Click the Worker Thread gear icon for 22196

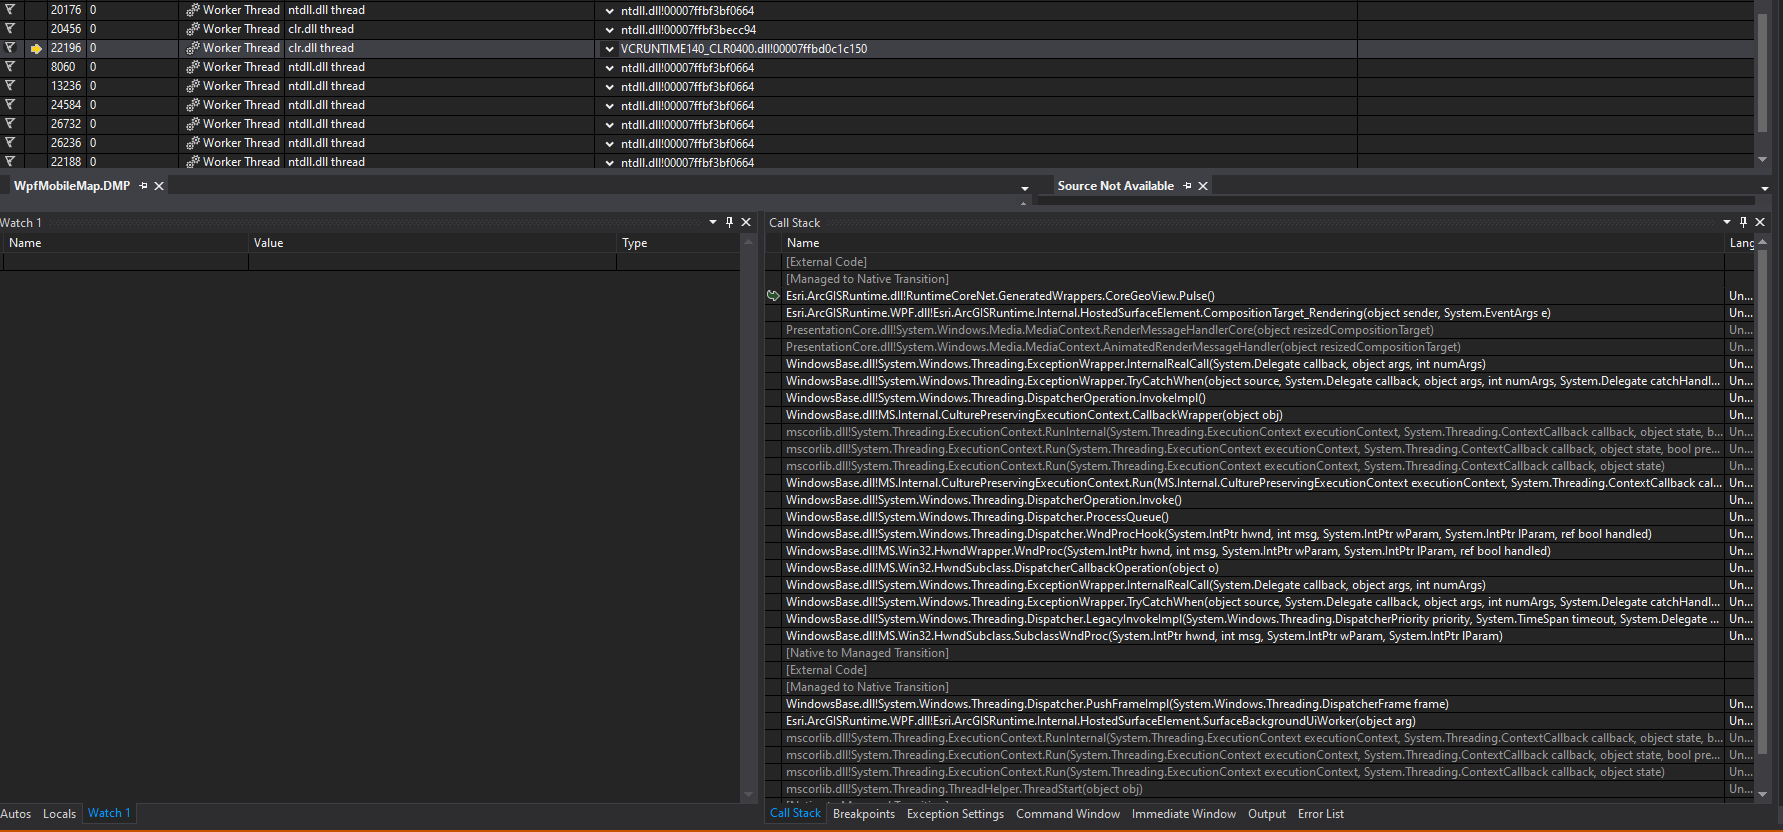193,48
